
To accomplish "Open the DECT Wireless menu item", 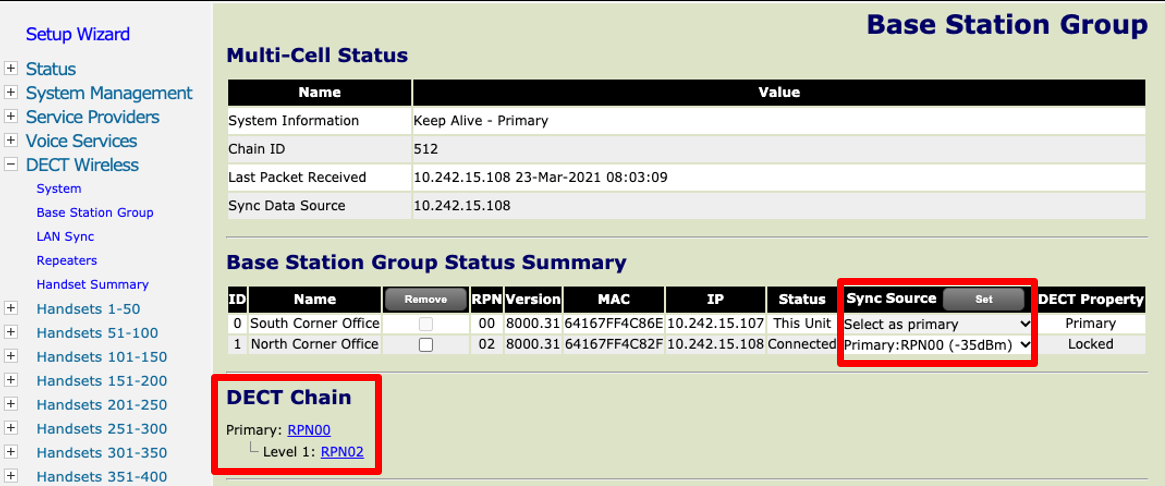I will [x=82, y=164].
